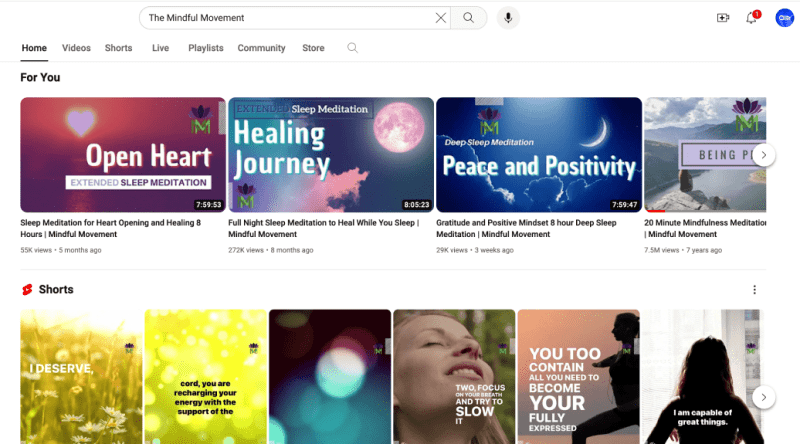Switch to the Home tab

tap(34, 48)
